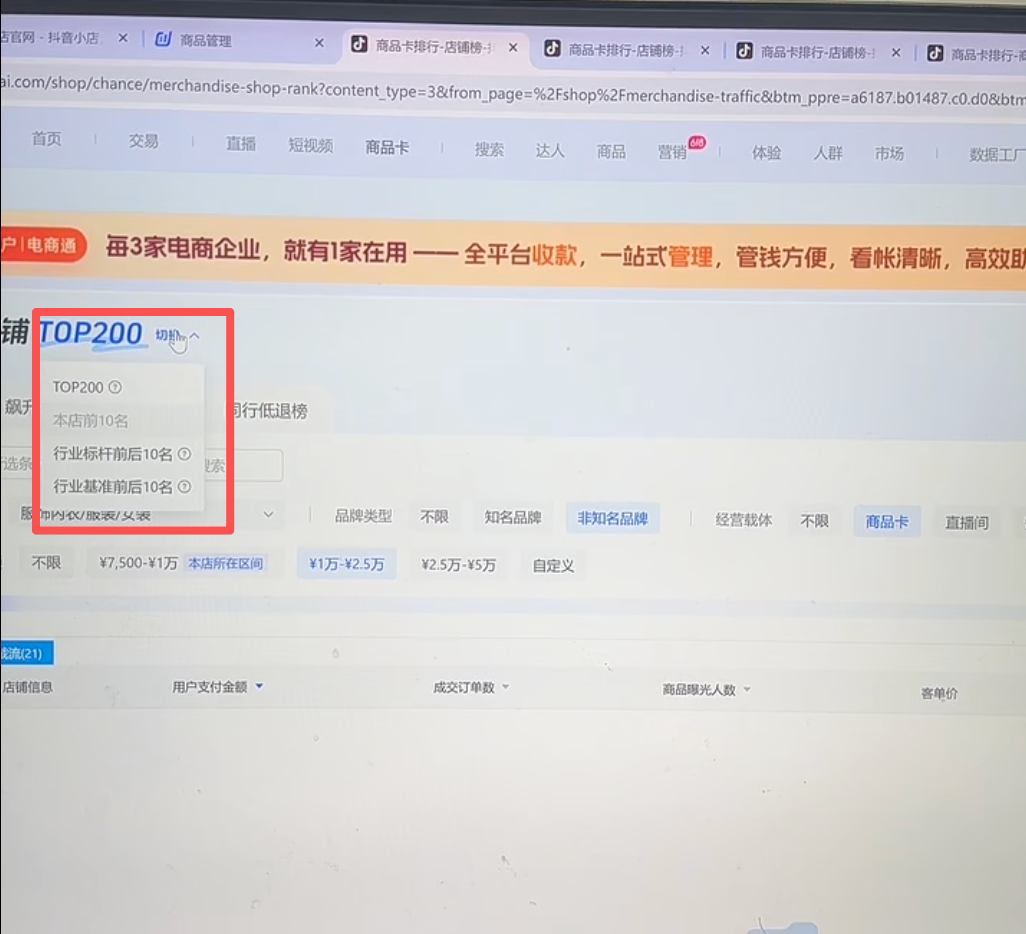Sort table by 成交订单数 arrow
1026x934 pixels.
pos(505,687)
